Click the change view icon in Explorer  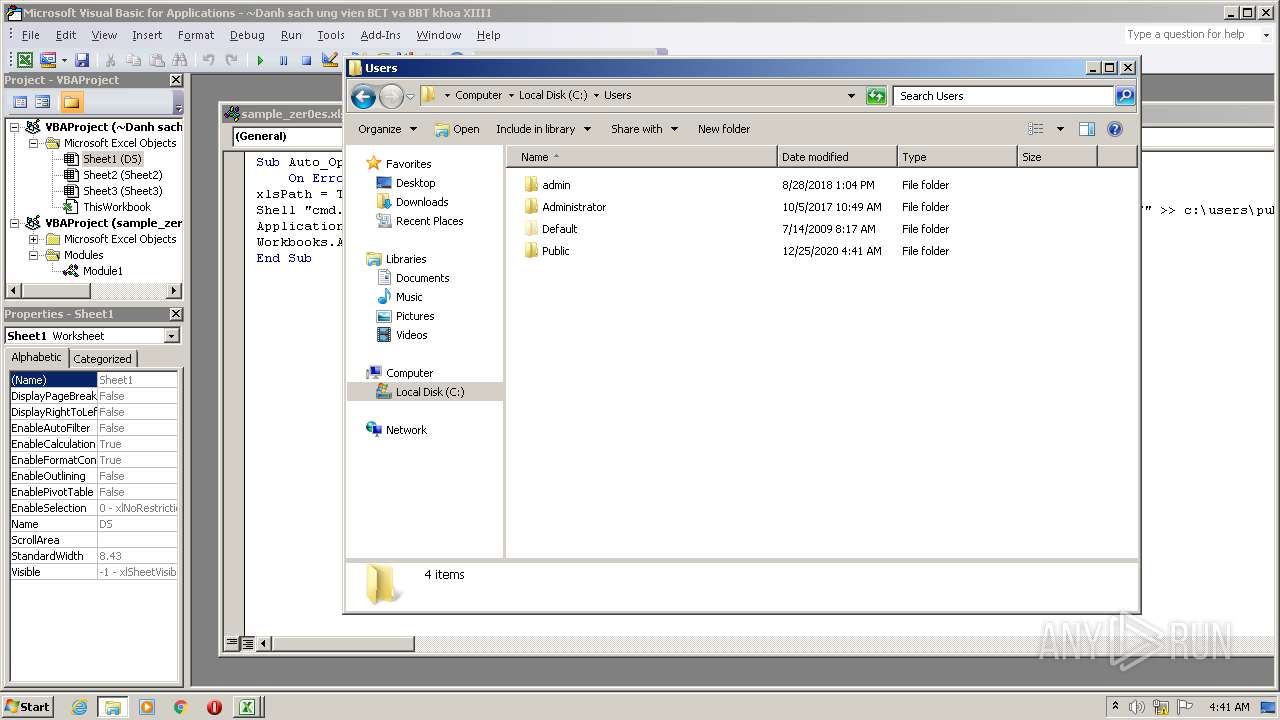tap(1036, 129)
